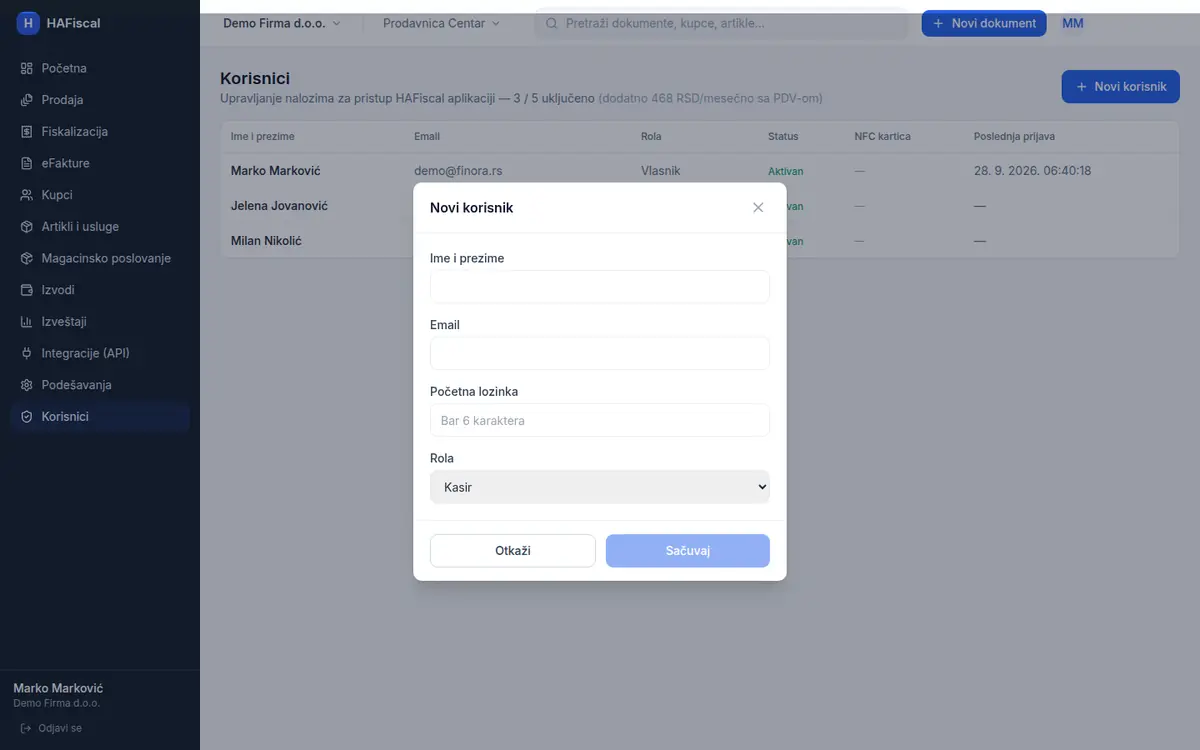Image resolution: width=1200 pixels, height=750 pixels.
Task: Click the NFC kartica column header
Action: click(882, 136)
